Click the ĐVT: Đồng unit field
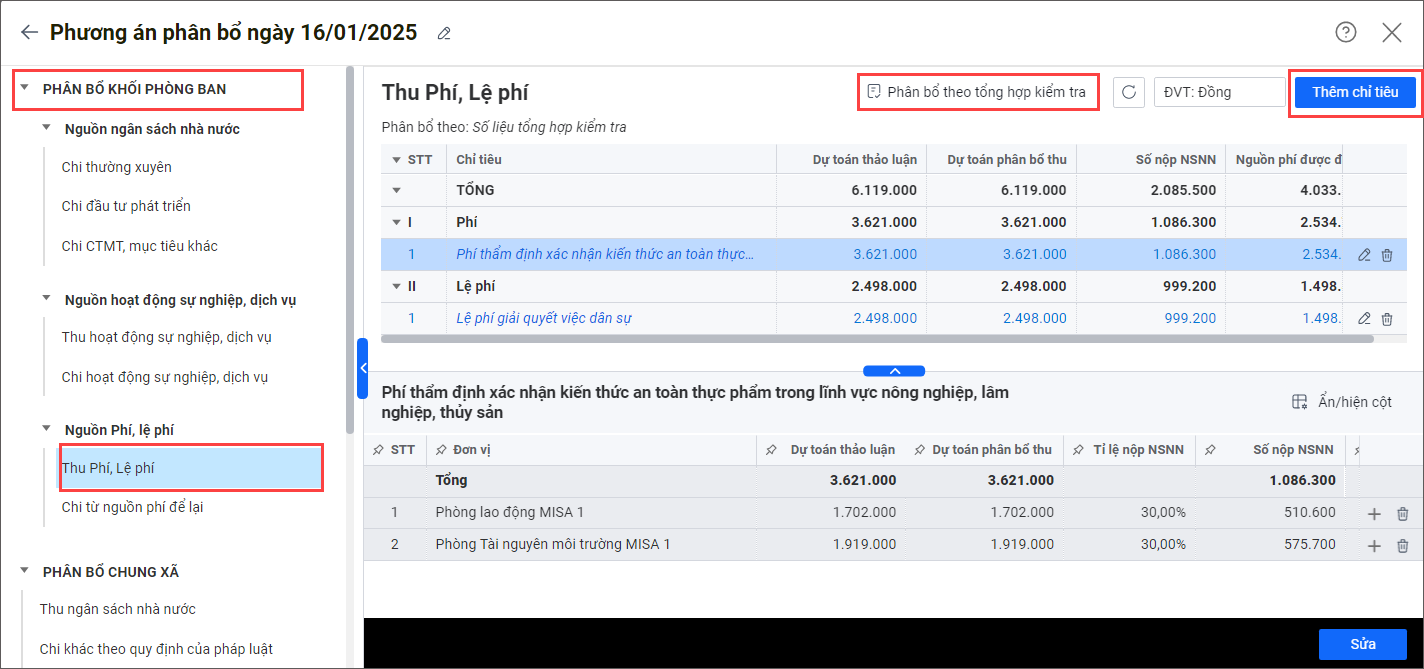The image size is (1424, 669). (x=1218, y=92)
